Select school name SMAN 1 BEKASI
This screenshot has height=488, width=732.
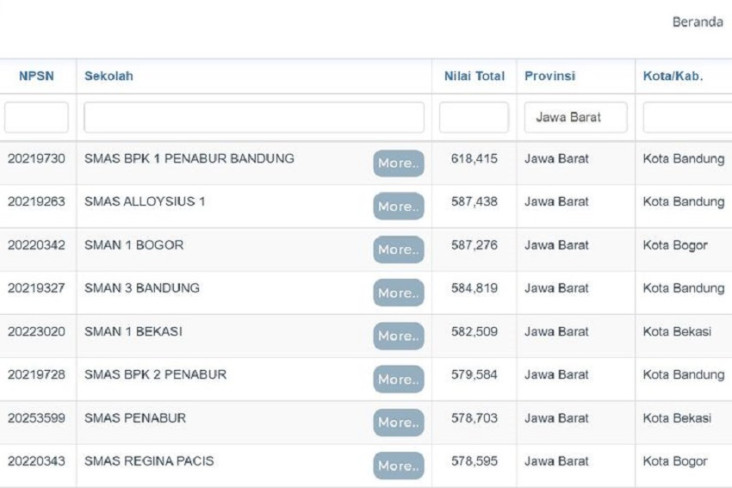pos(134,332)
